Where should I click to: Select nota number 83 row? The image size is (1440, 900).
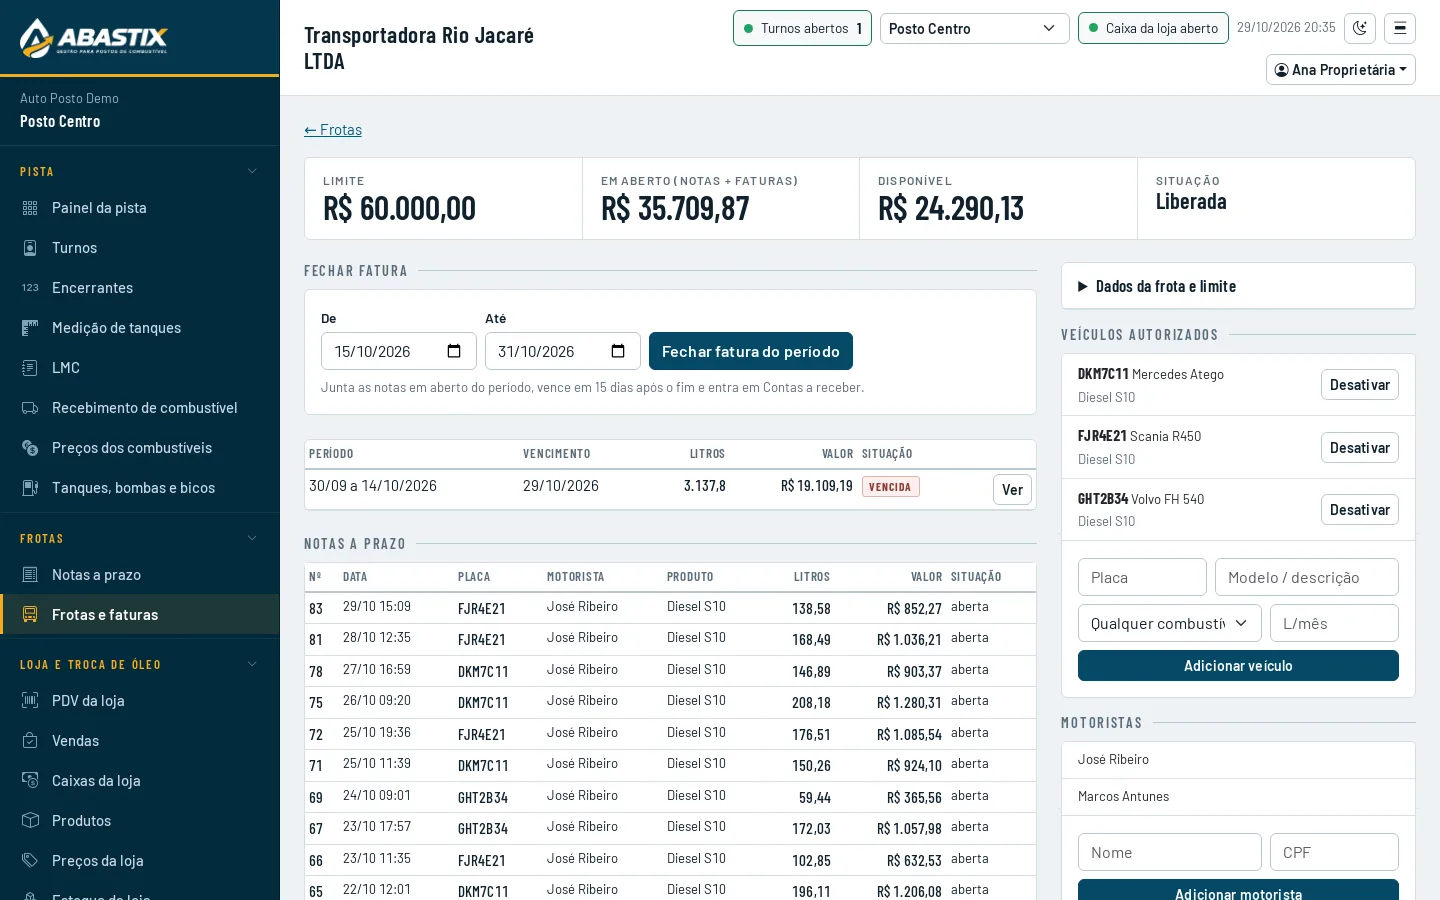pos(670,608)
